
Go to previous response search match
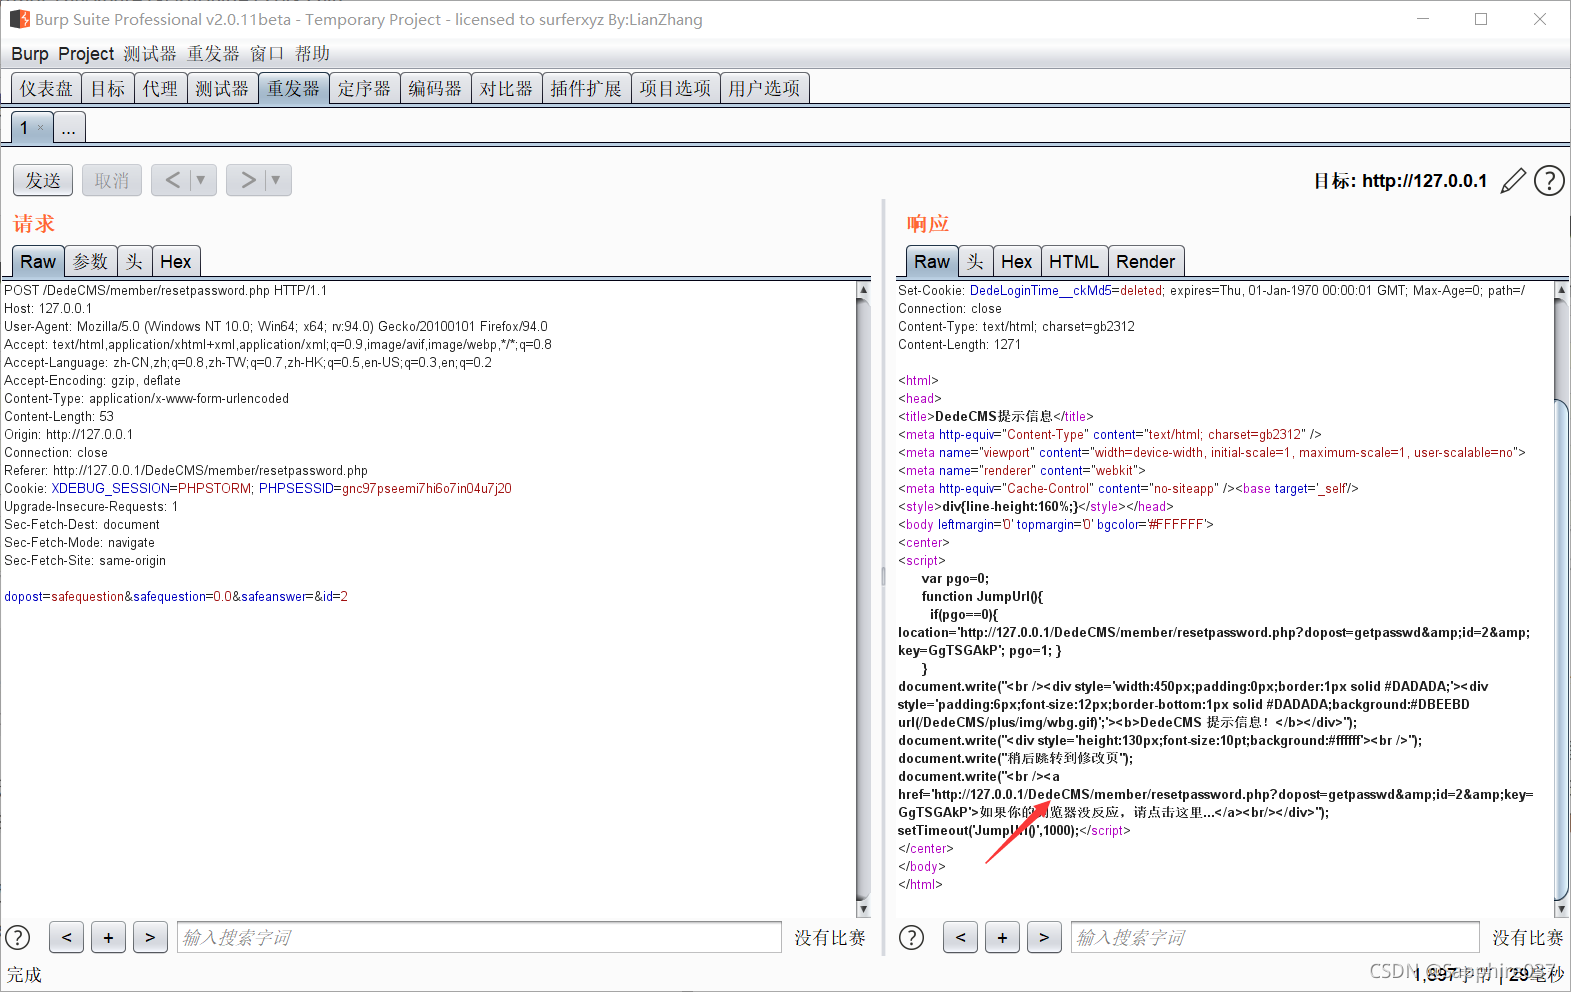(x=960, y=938)
